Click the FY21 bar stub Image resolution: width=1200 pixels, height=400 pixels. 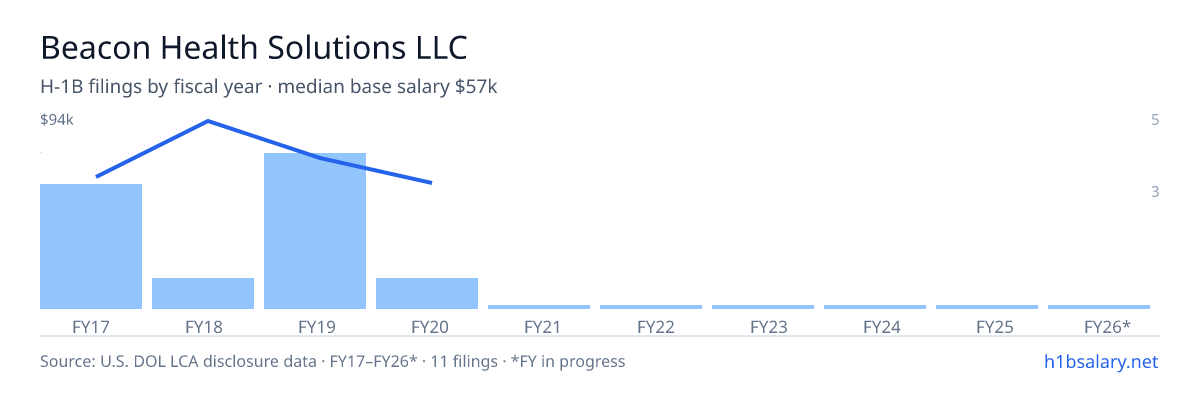[539, 306]
